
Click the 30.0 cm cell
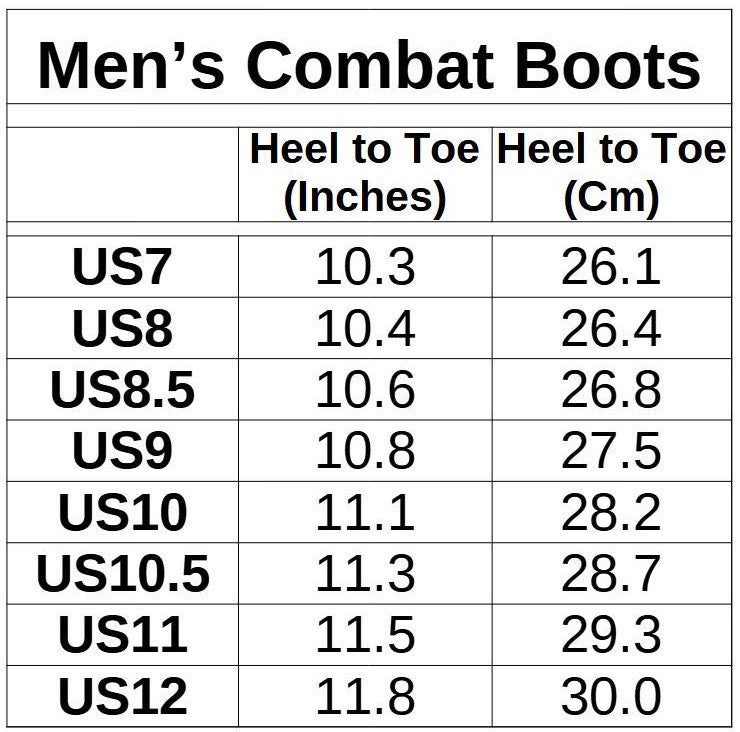611,696
